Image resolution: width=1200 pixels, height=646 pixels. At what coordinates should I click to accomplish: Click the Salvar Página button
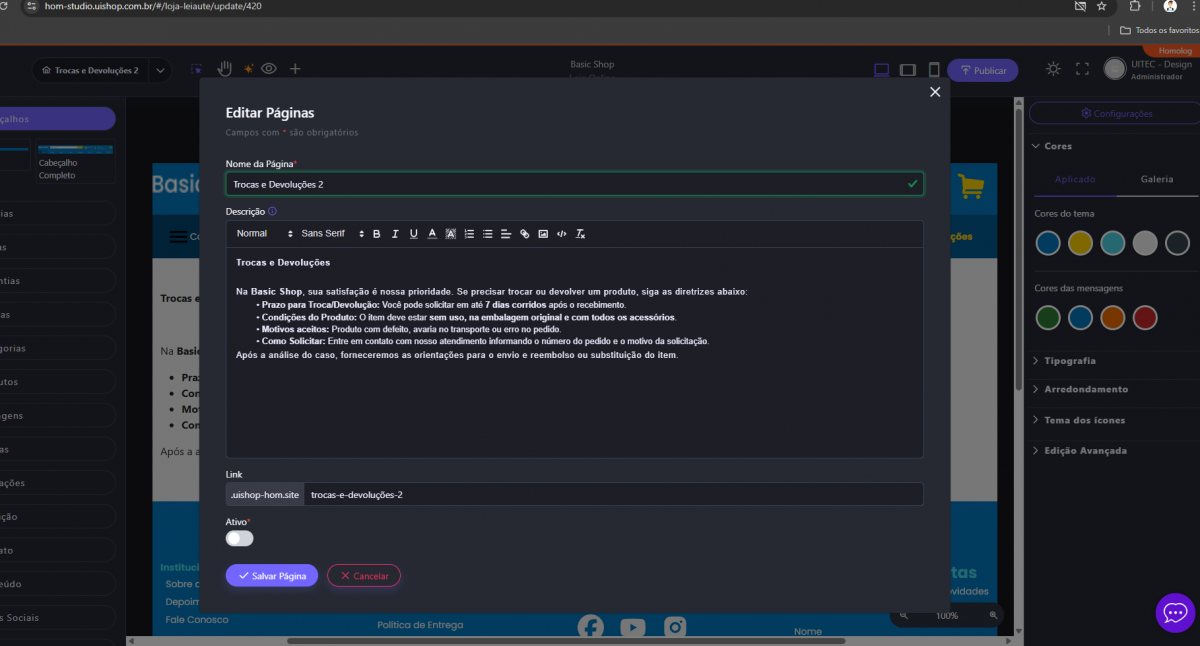pos(272,576)
